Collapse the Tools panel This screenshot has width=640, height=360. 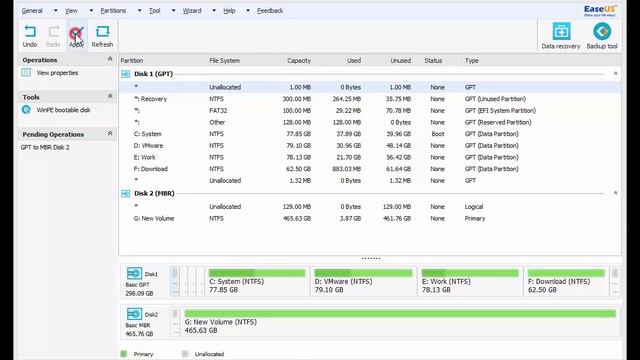coord(110,96)
